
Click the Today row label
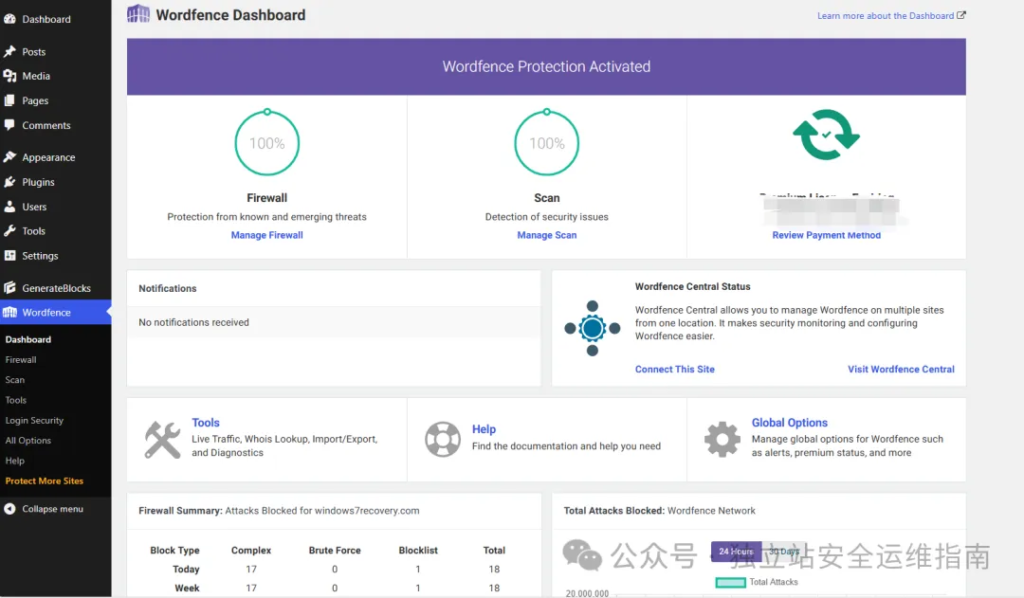click(x=186, y=569)
